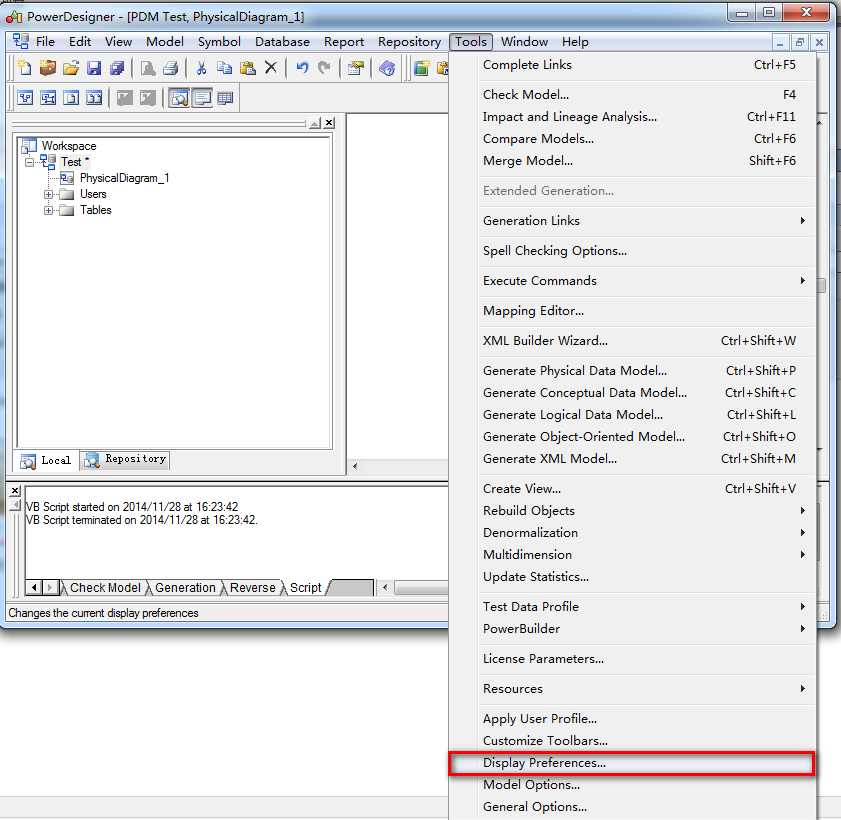
Task: Click the Help book icon
Action: tap(387, 68)
